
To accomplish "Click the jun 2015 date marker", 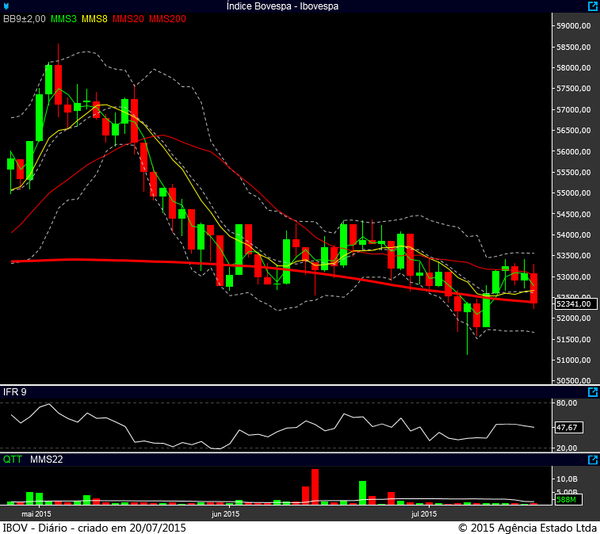I will coord(225,514).
